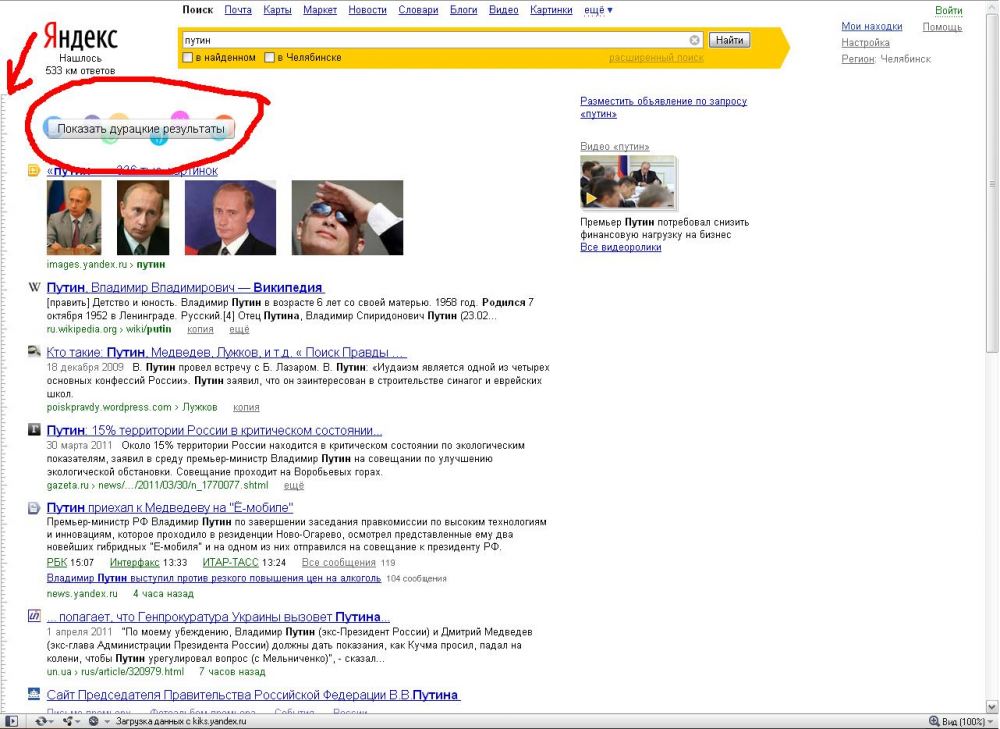This screenshot has width=1000, height=729.
Task: Open 'Генпрокуратура Украины вызовет Путина' result
Action: coord(218,617)
